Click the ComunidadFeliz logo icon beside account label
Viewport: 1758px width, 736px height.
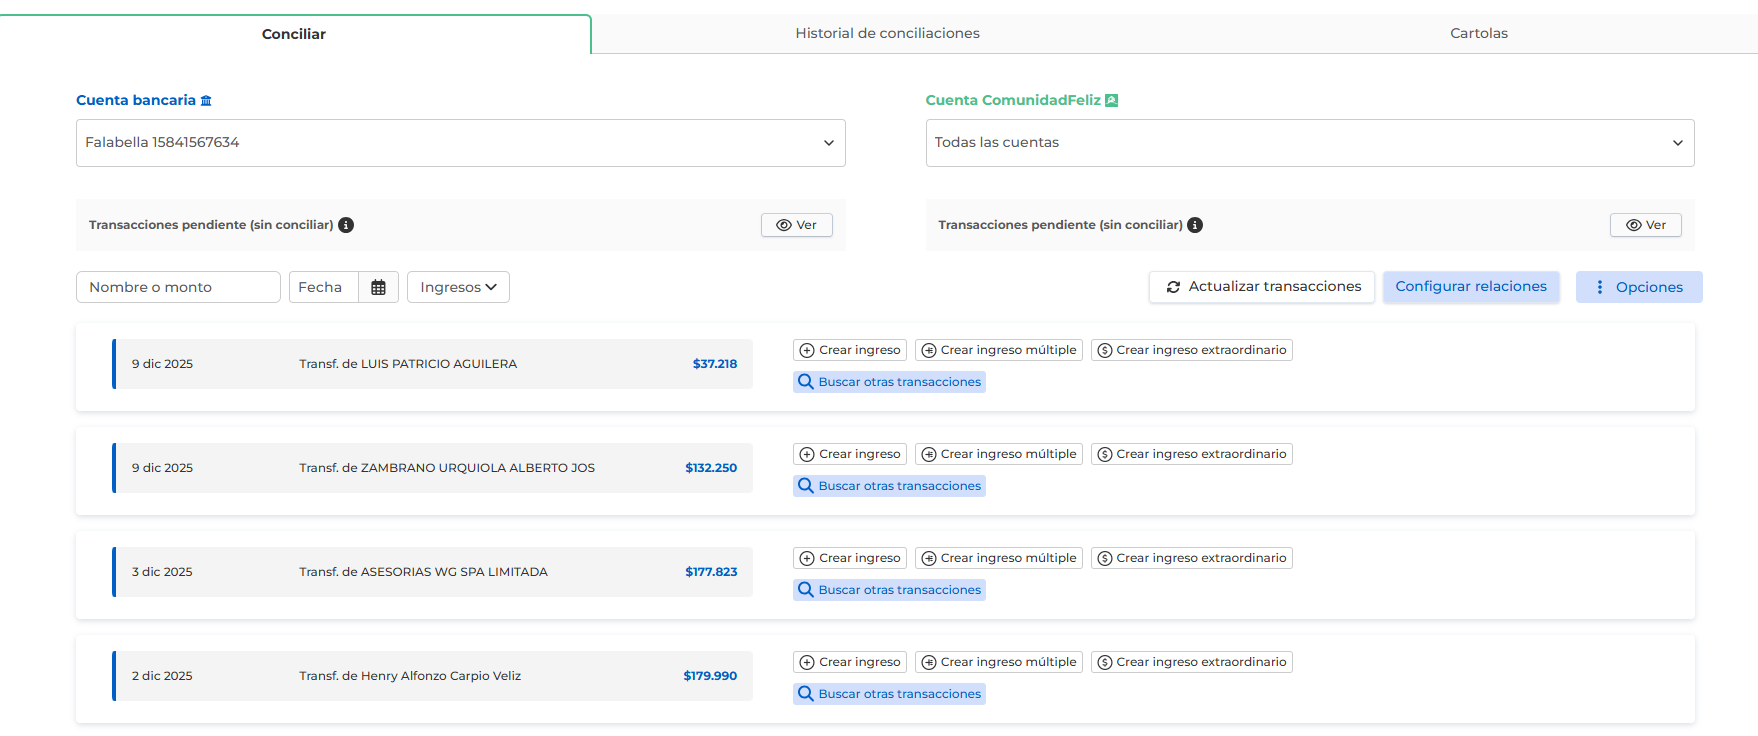click(x=1111, y=101)
